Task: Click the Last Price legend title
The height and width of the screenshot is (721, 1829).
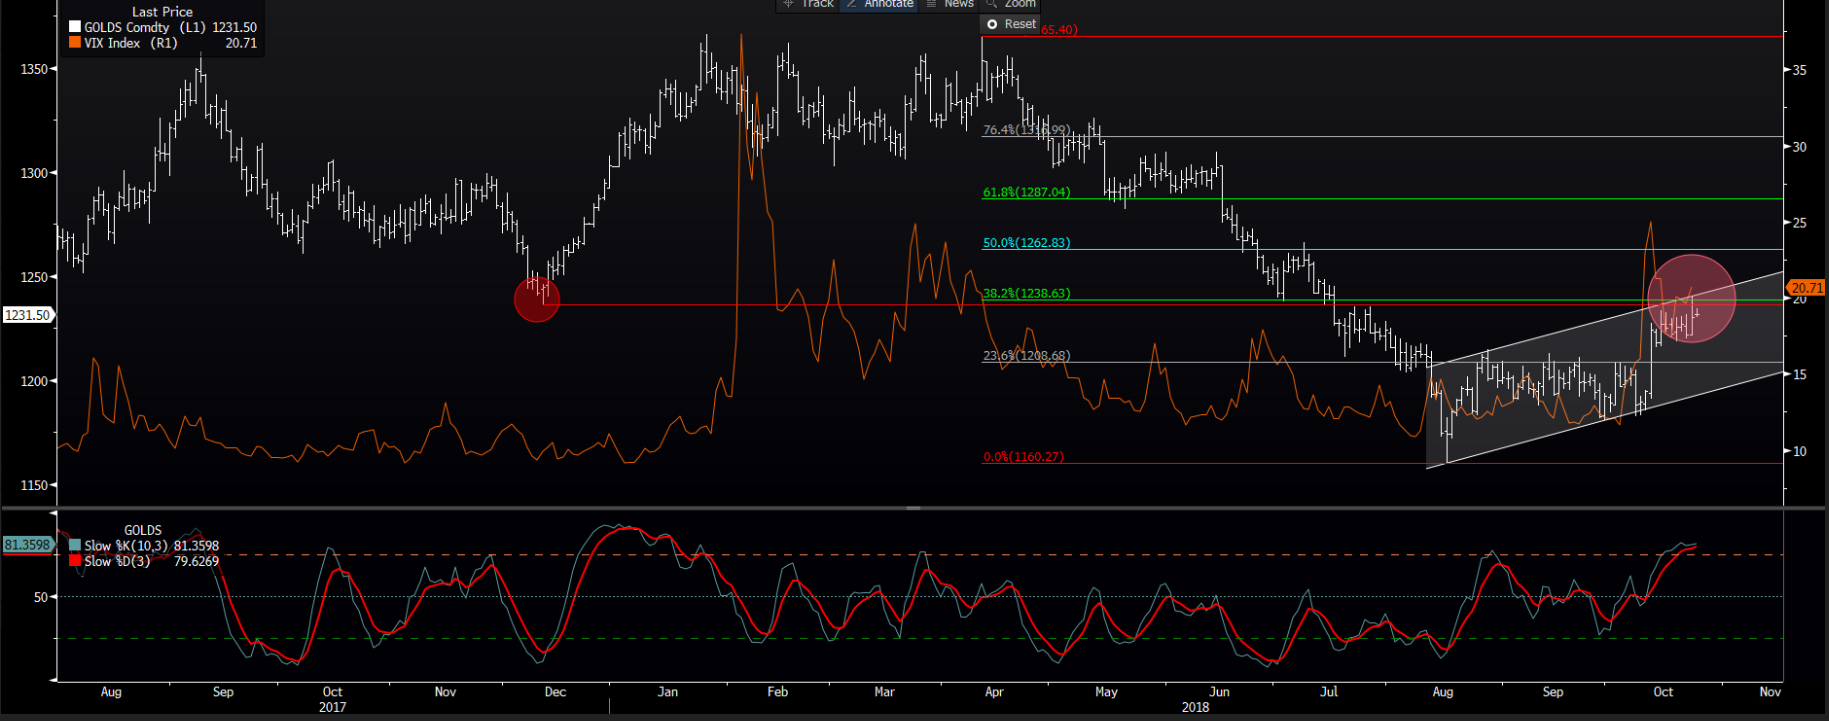Action: tap(162, 12)
